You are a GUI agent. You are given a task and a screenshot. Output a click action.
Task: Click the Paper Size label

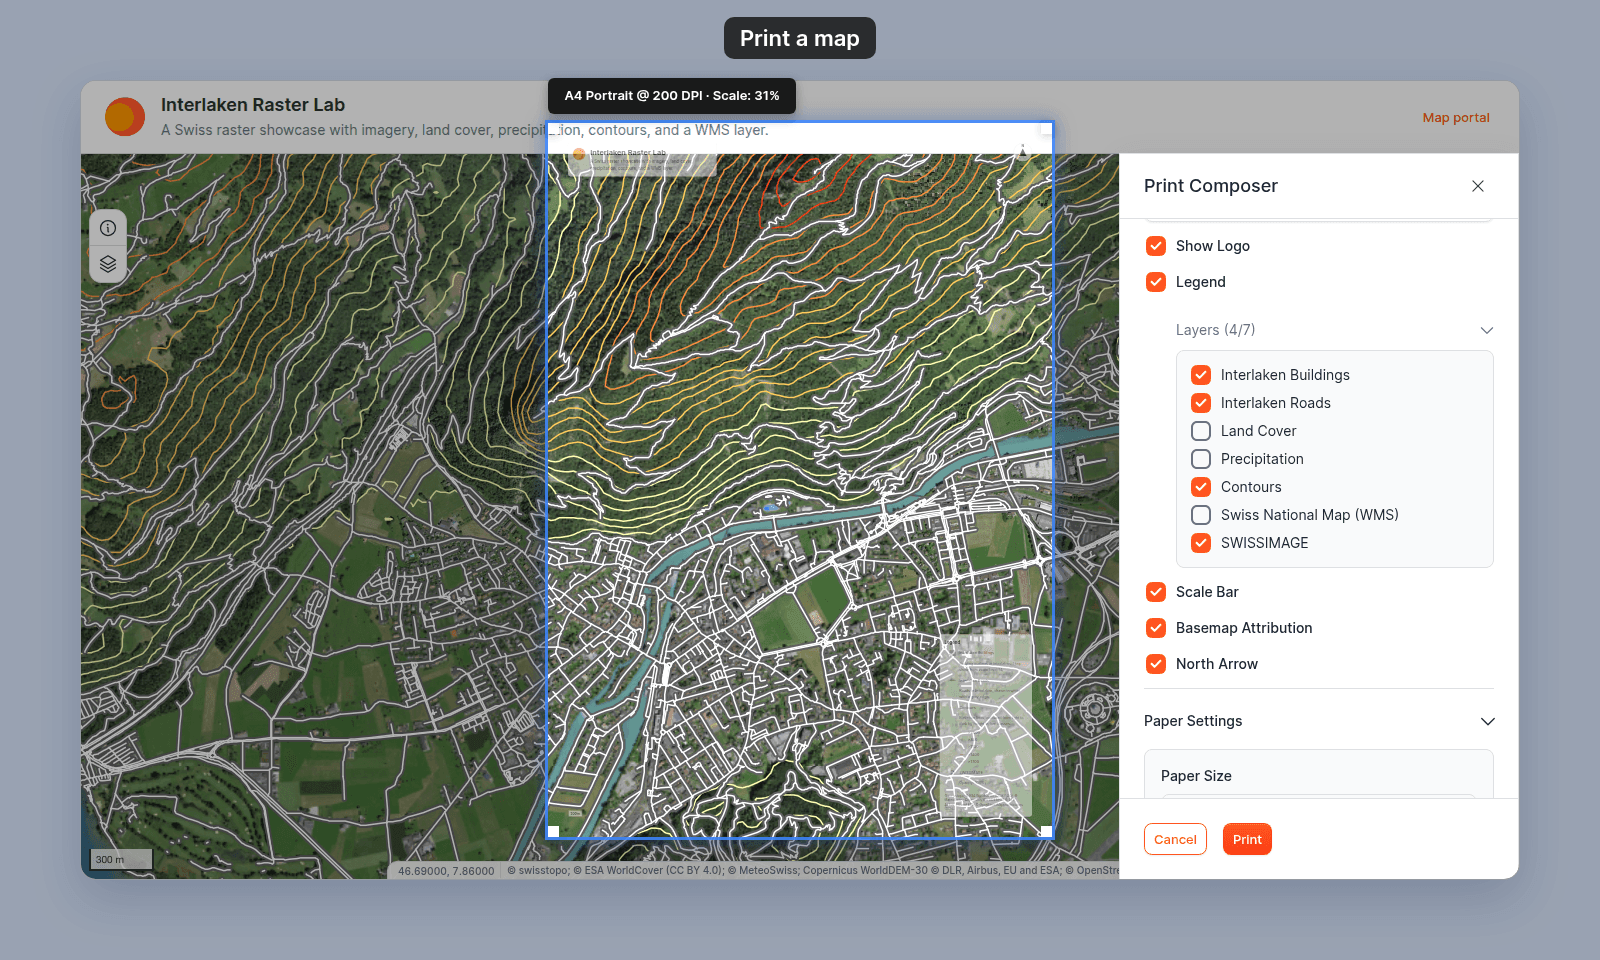click(1196, 776)
